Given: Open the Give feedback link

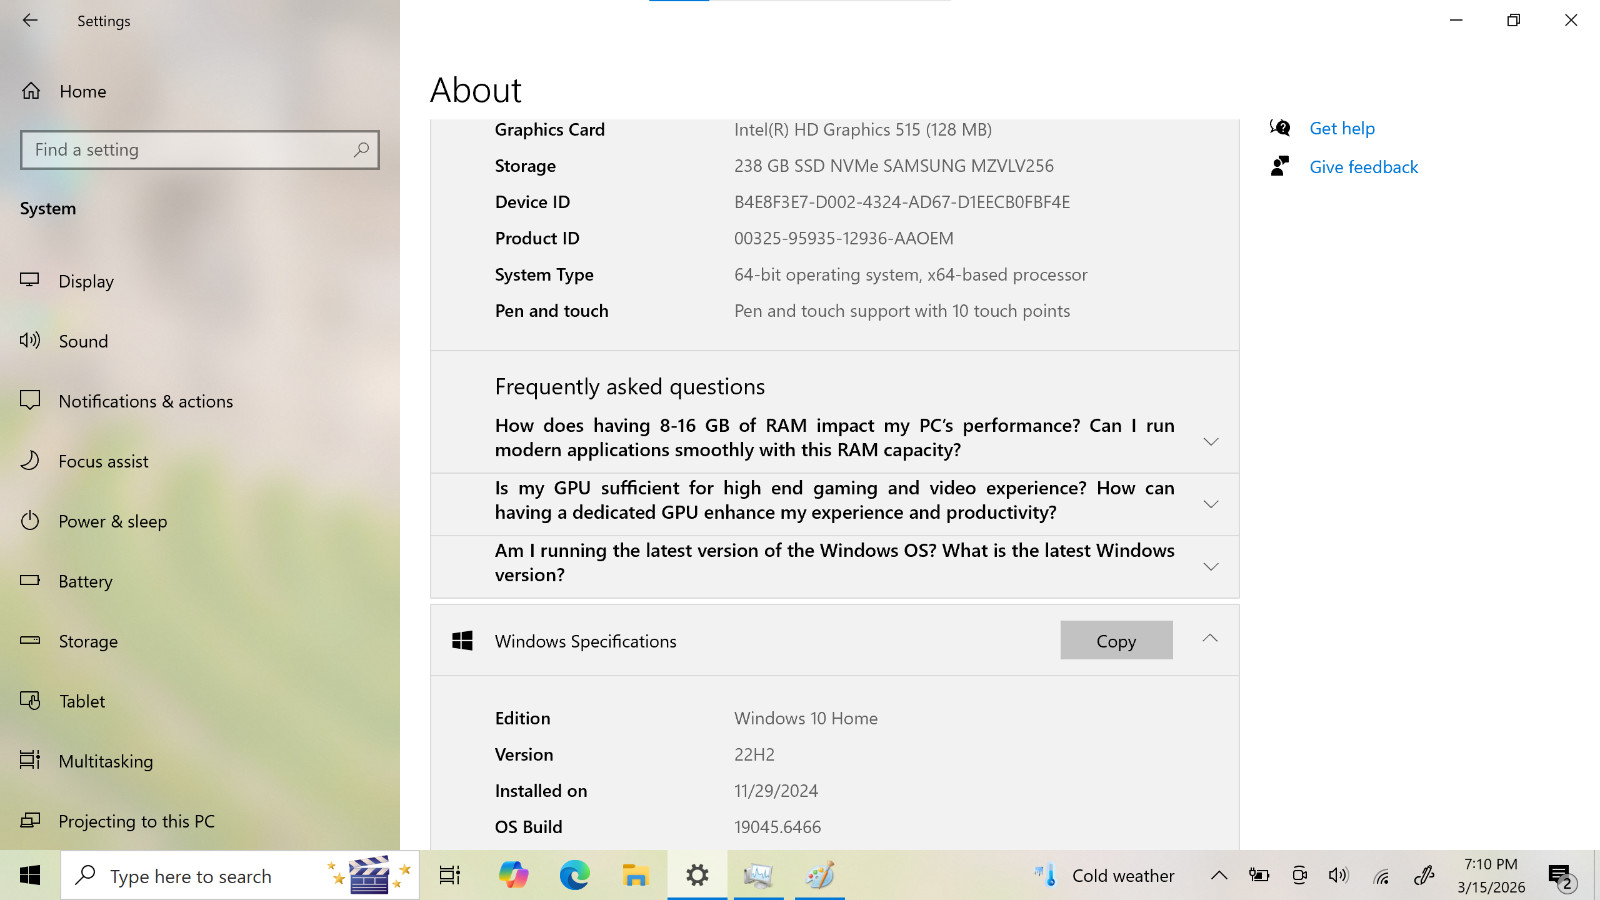Looking at the screenshot, I should pos(1364,167).
